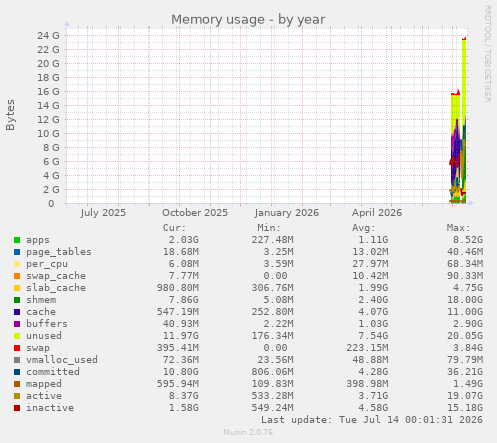Viewport: 497px width, 443px height.
Task: Click the green apps legend swatch
Action: [x=17, y=240]
